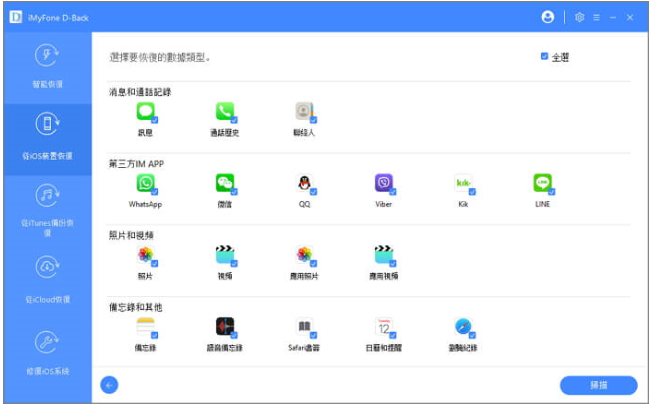Image resolution: width=651 pixels, height=409 pixels.
Task: Select 從iTunes備份恢復 sidebar tab
Action: 47,211
